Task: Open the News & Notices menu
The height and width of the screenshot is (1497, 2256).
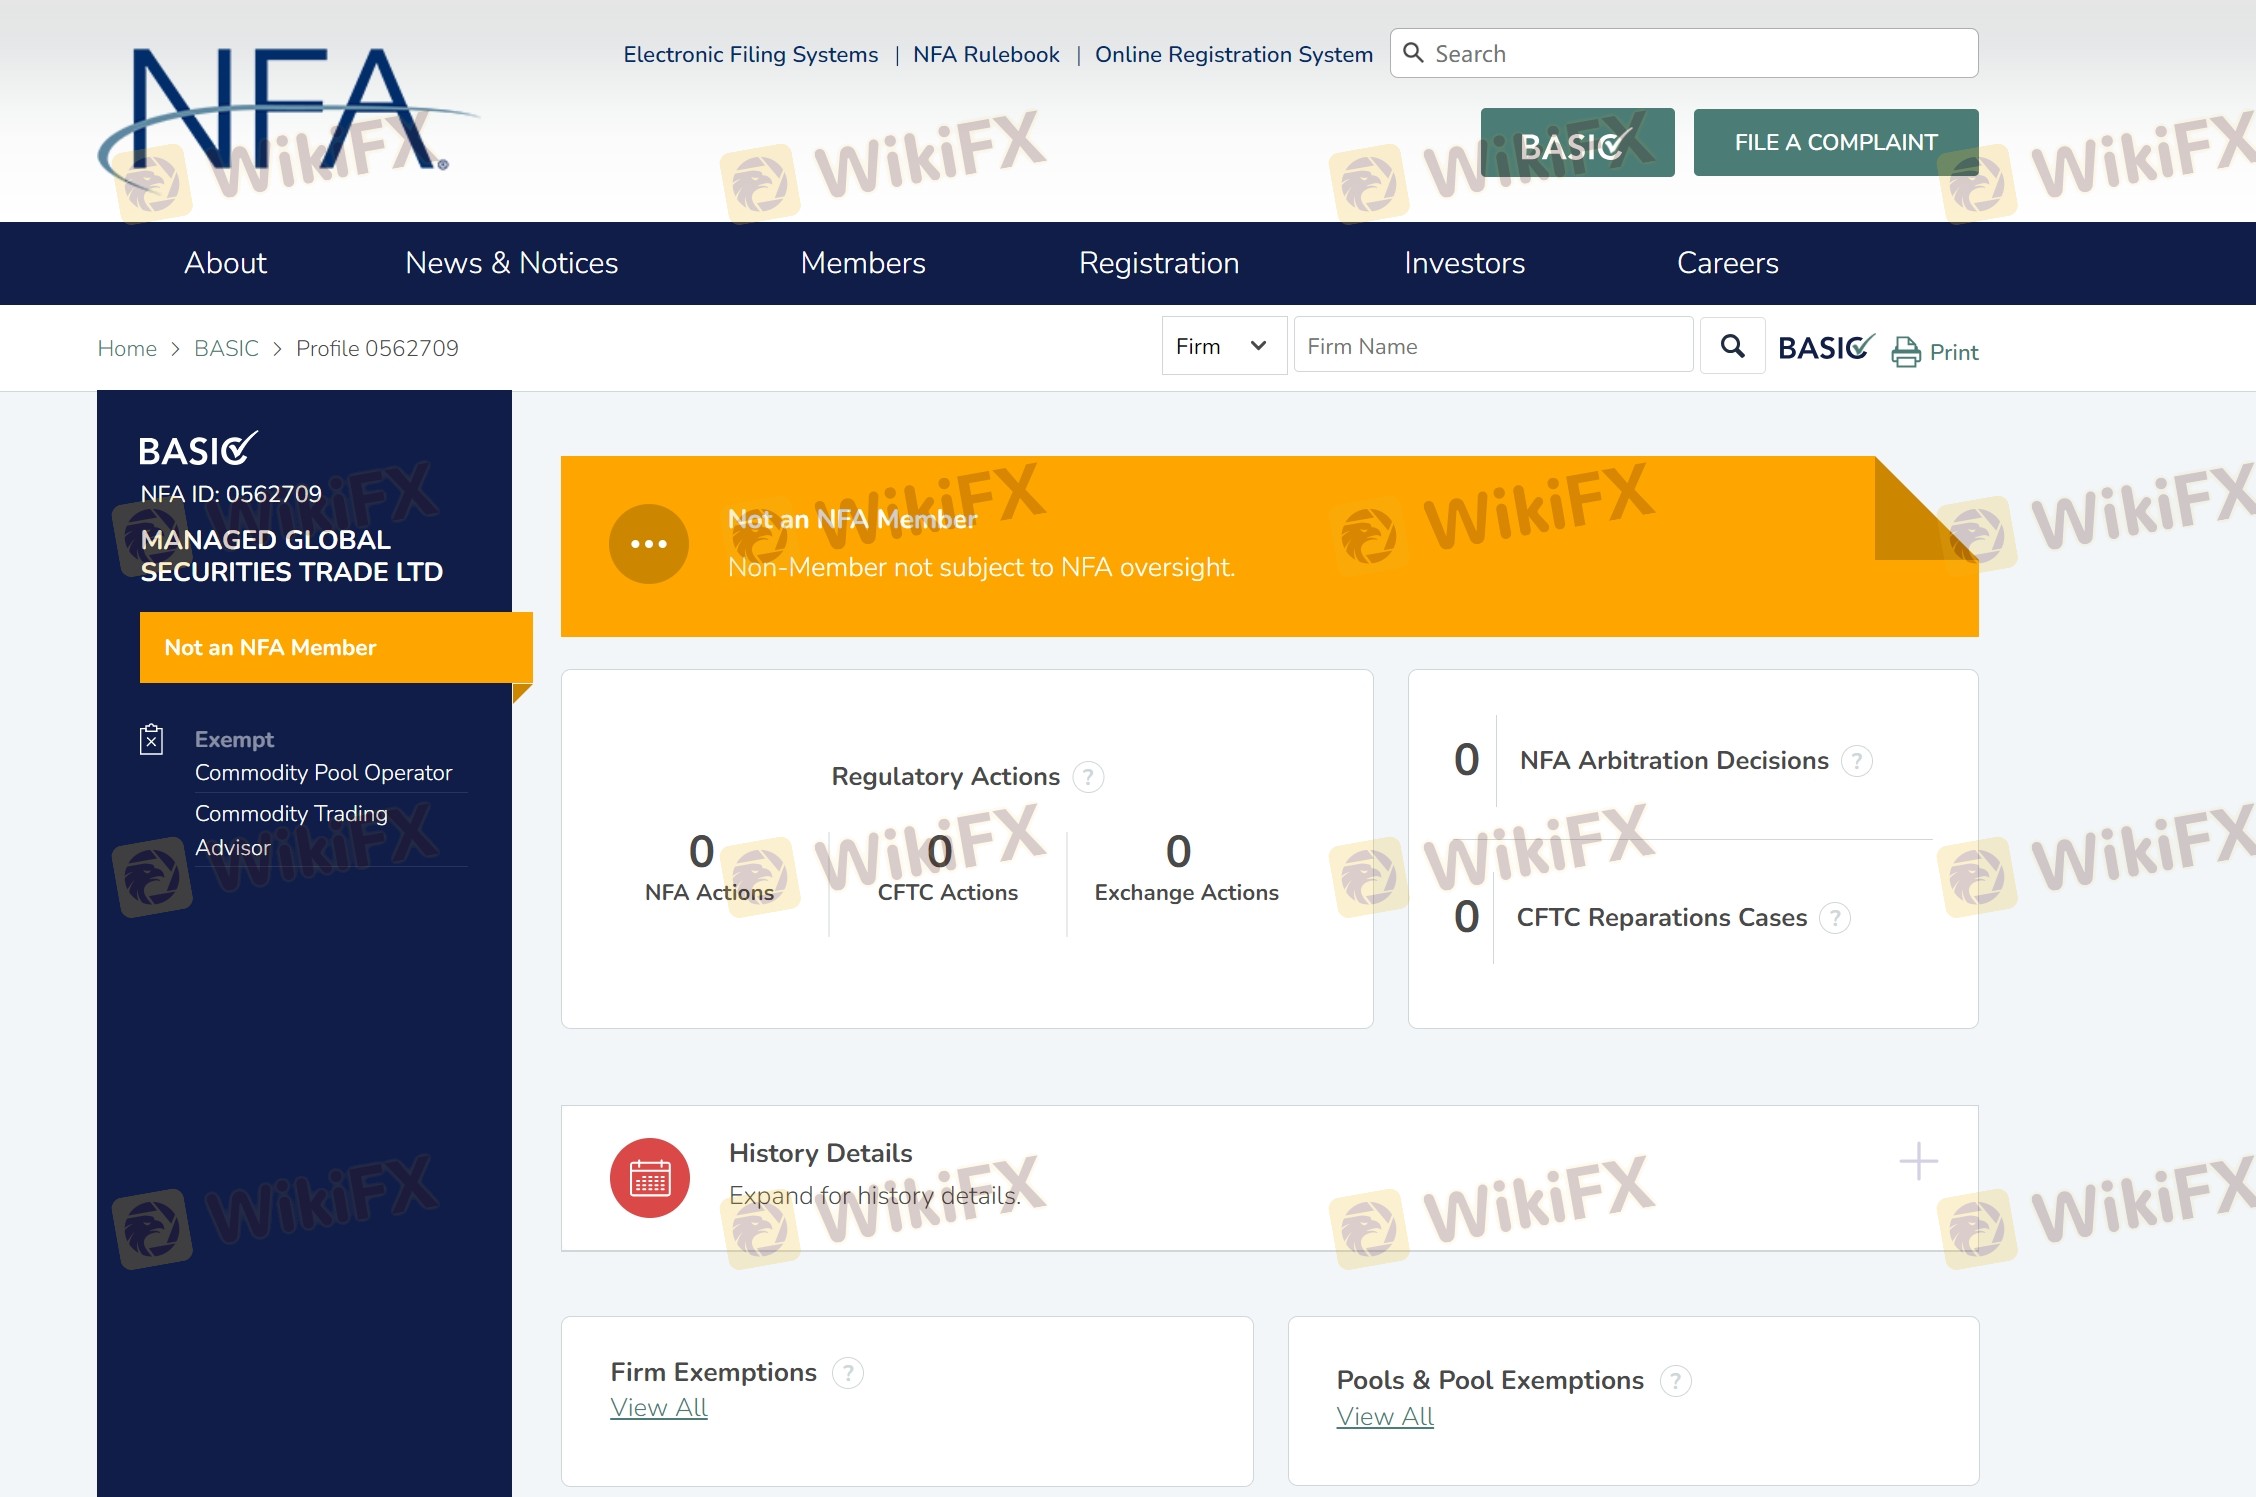Action: click(511, 263)
